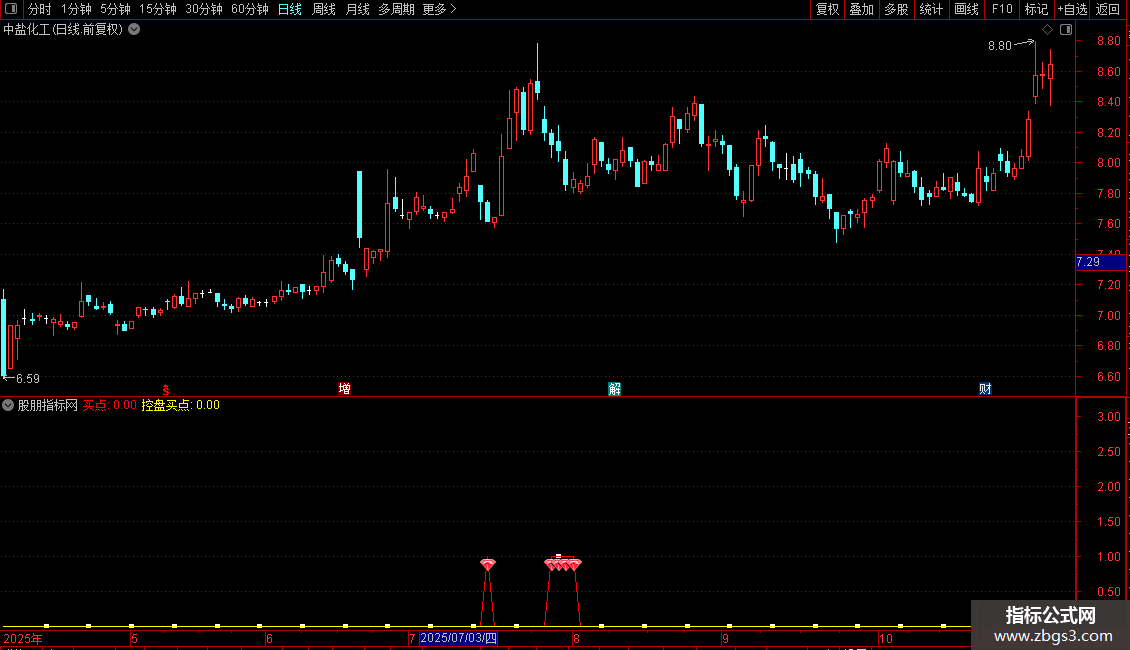Select the 15分钟 period
The height and width of the screenshot is (650, 1130).
[158, 9]
